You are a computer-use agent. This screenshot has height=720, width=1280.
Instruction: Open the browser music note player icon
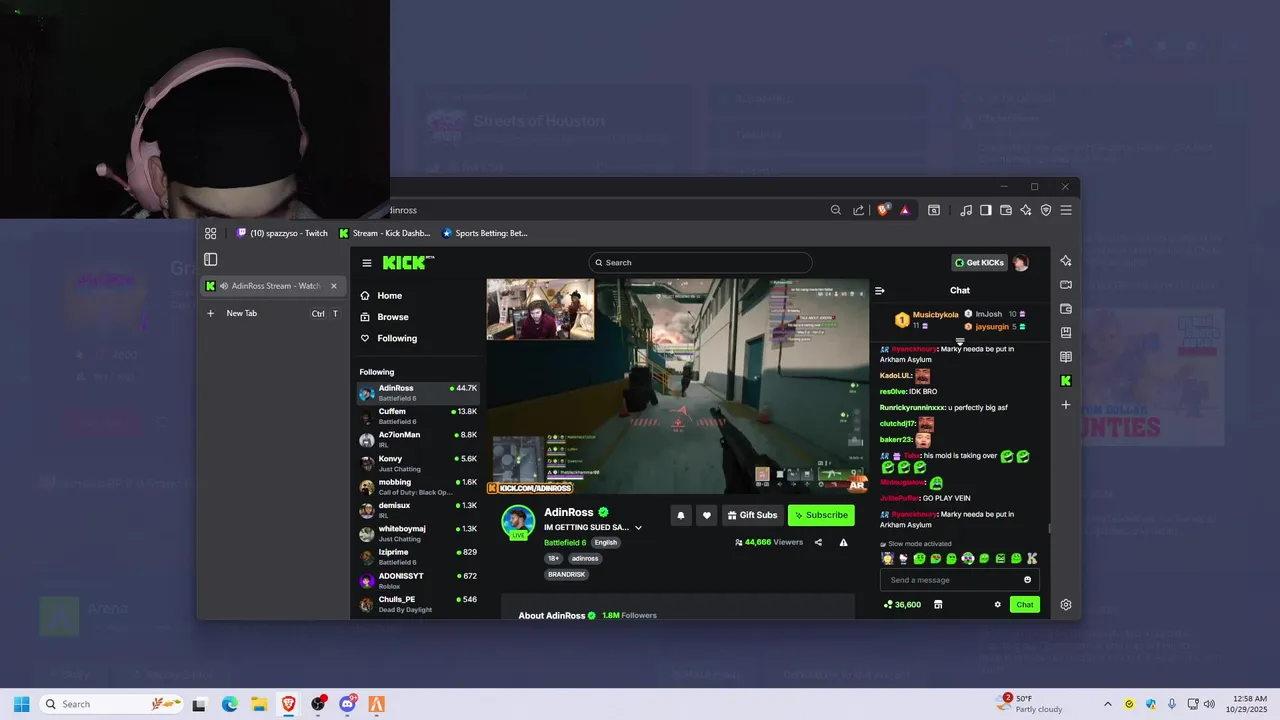[966, 210]
